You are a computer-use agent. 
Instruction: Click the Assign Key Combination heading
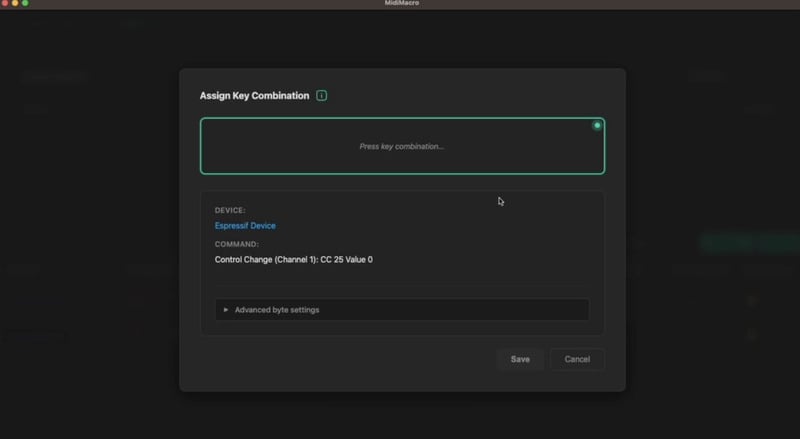click(x=254, y=96)
